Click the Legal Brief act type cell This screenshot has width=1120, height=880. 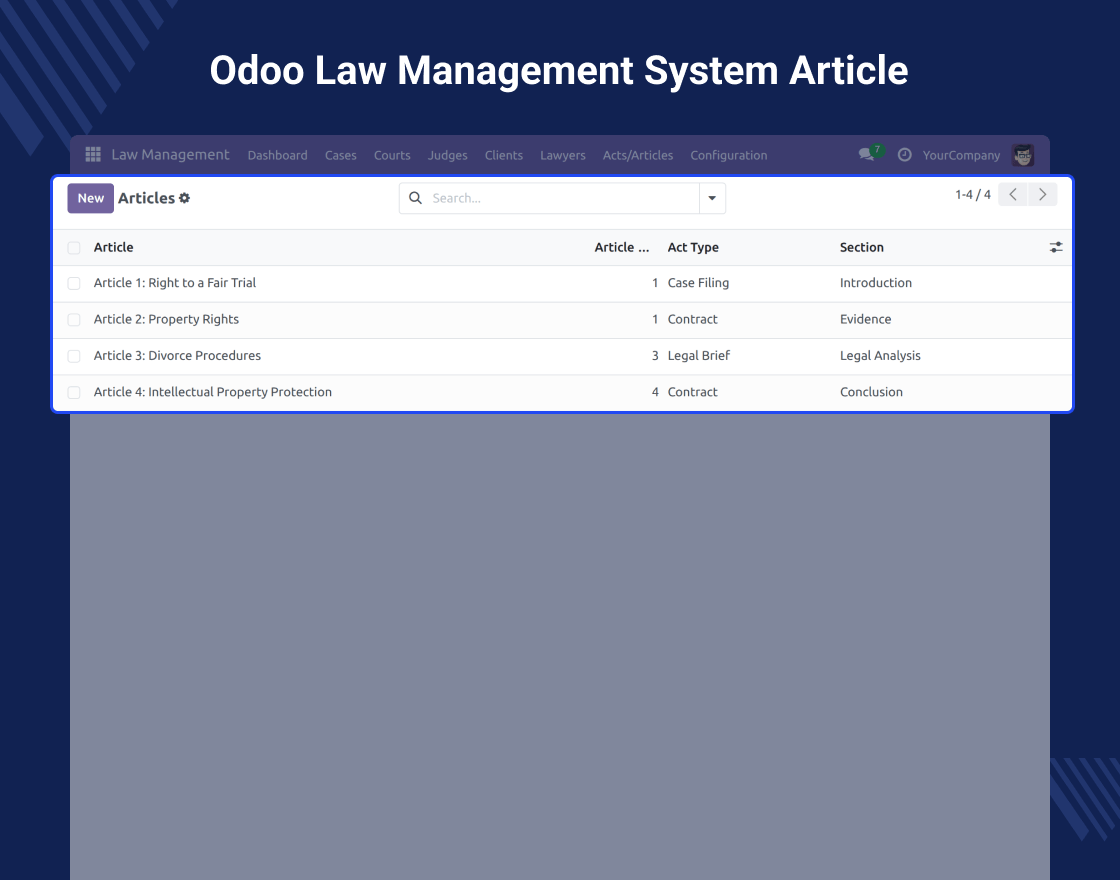[699, 356]
